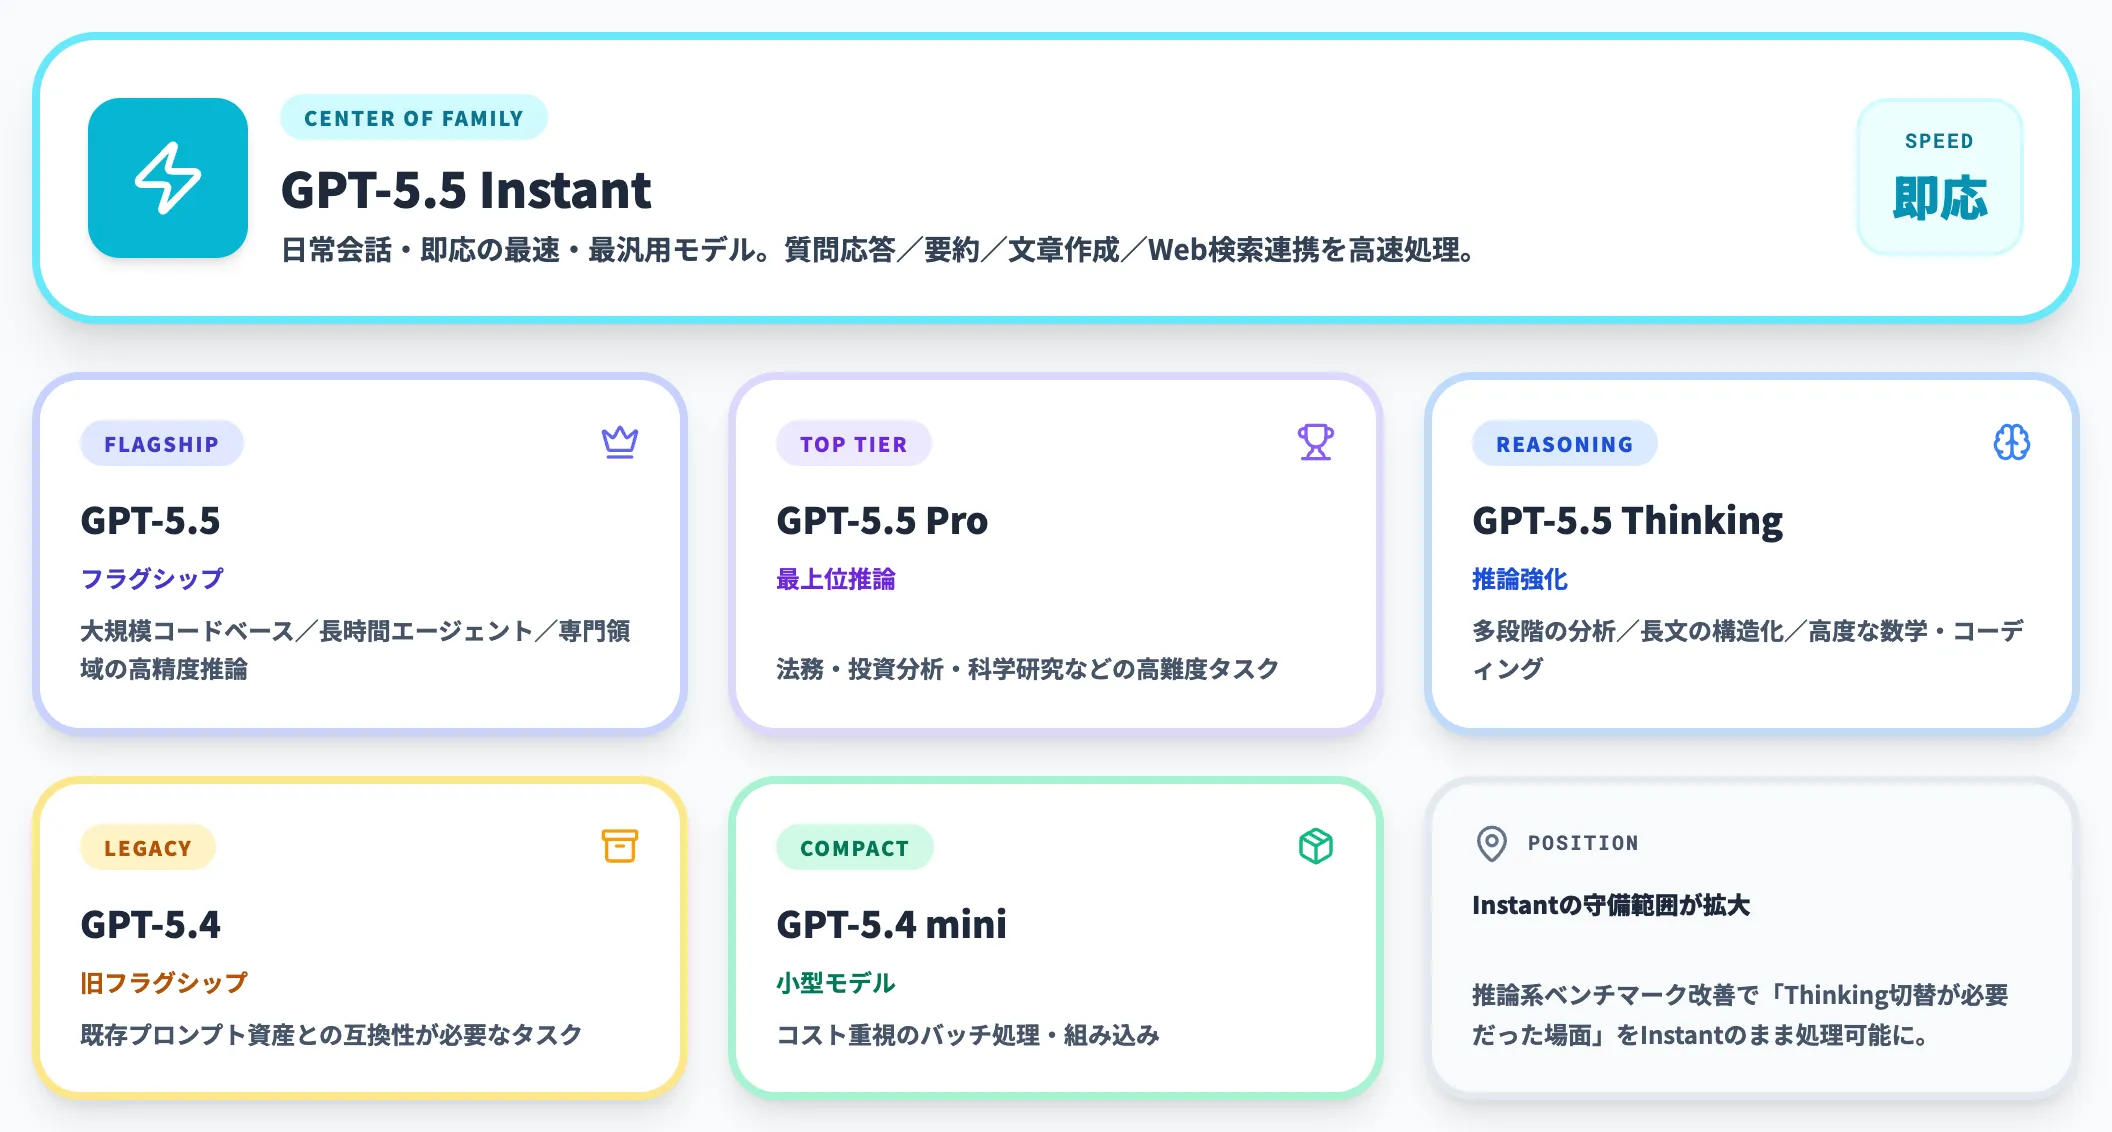This screenshot has height=1132, width=2112.
Task: Click the crown icon on the GPT-5.5 card
Action: click(x=620, y=442)
